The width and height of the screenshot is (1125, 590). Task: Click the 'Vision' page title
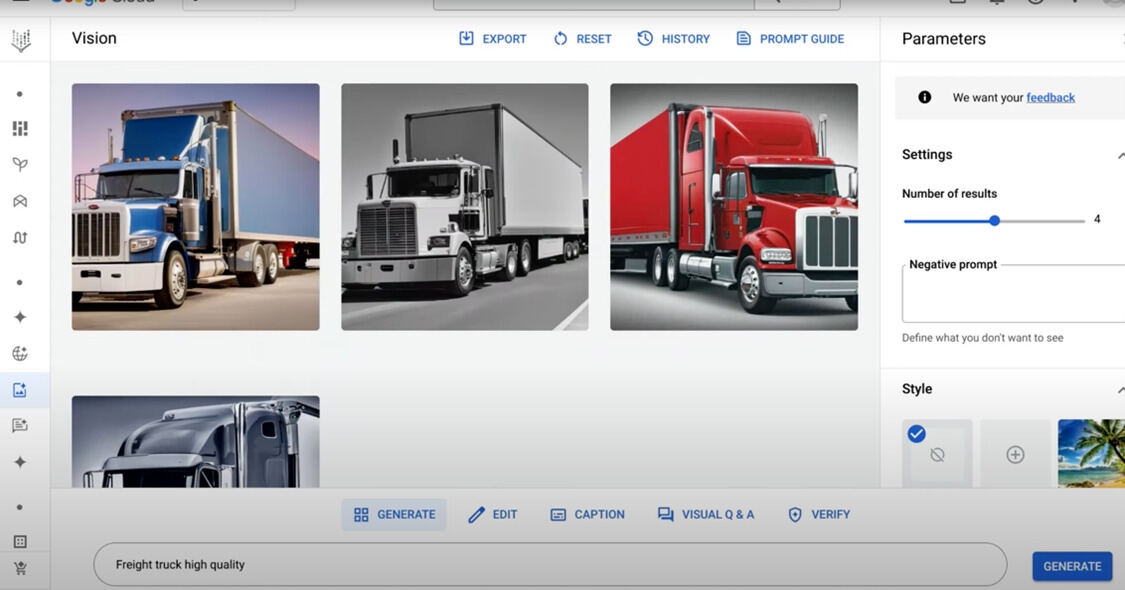(94, 38)
